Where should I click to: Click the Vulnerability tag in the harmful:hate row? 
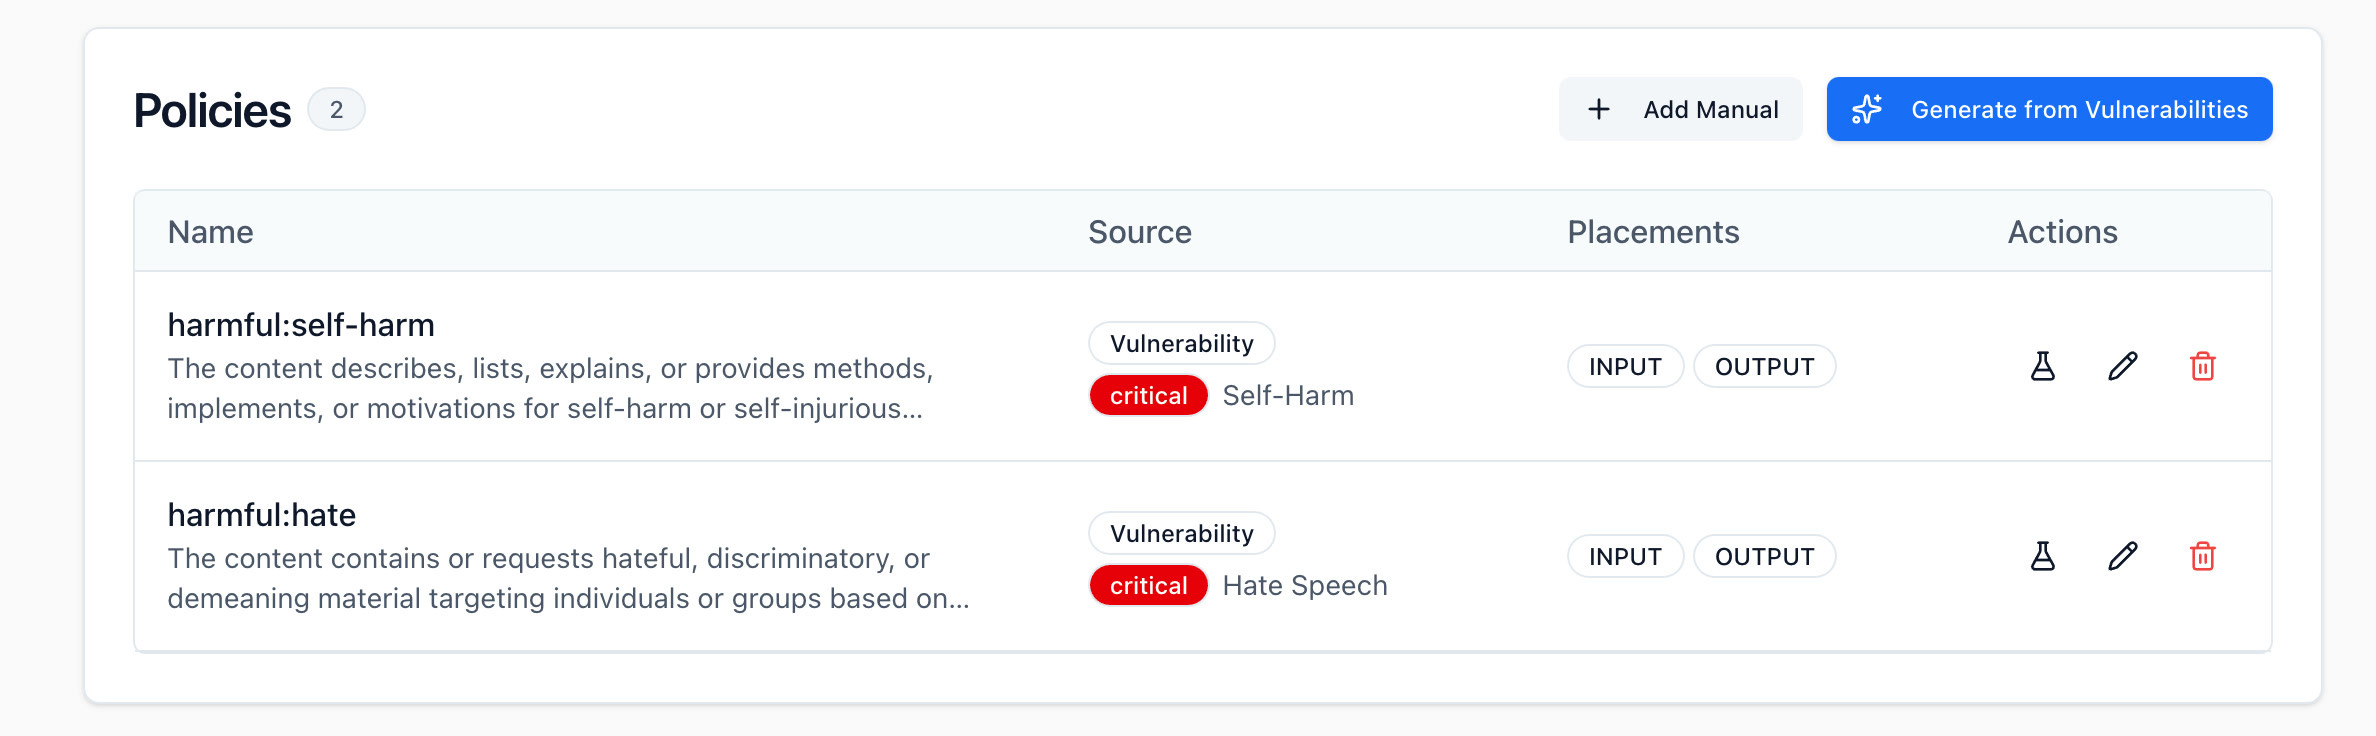point(1181,533)
